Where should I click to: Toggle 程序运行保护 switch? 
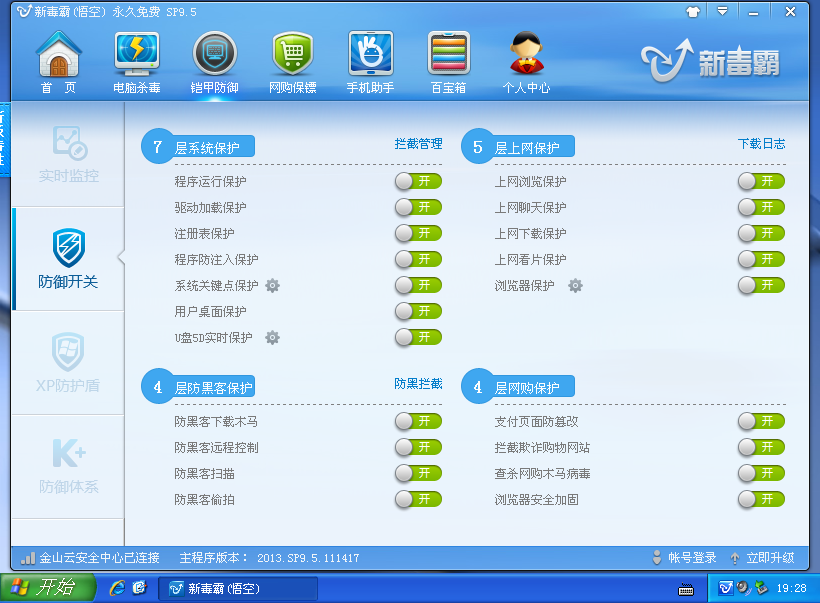[418, 181]
